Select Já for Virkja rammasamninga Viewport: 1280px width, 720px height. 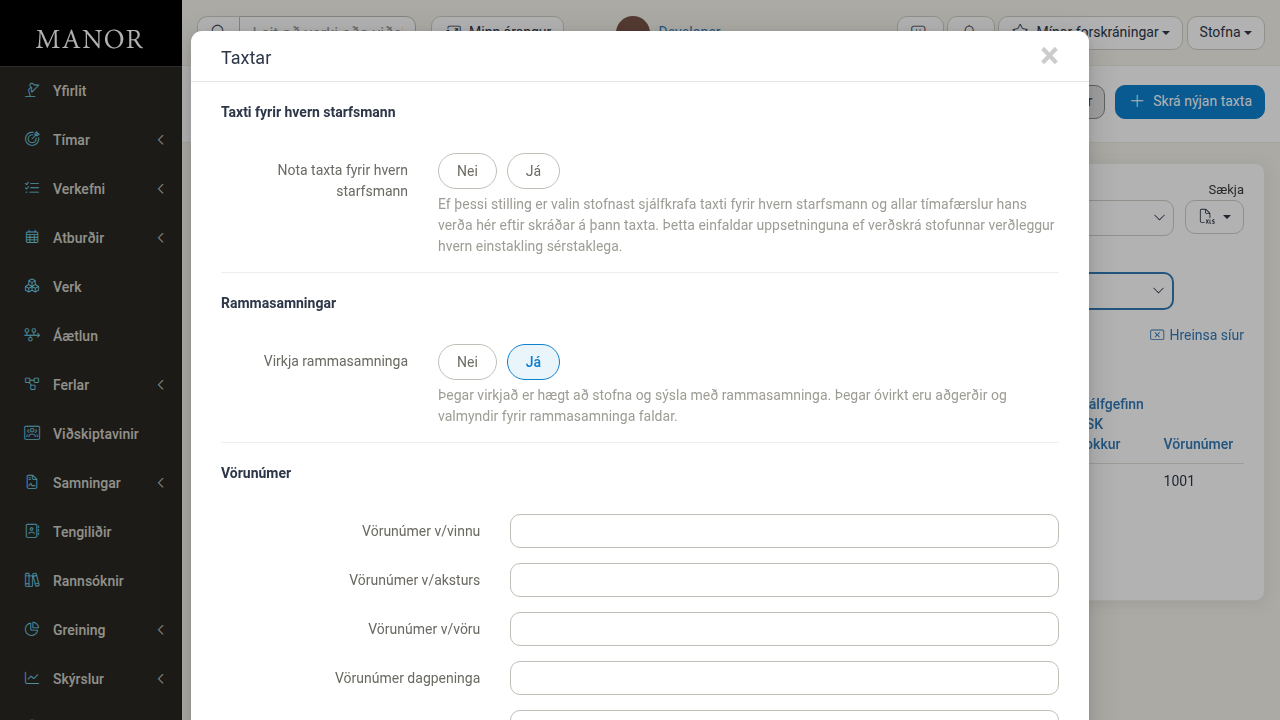(533, 362)
